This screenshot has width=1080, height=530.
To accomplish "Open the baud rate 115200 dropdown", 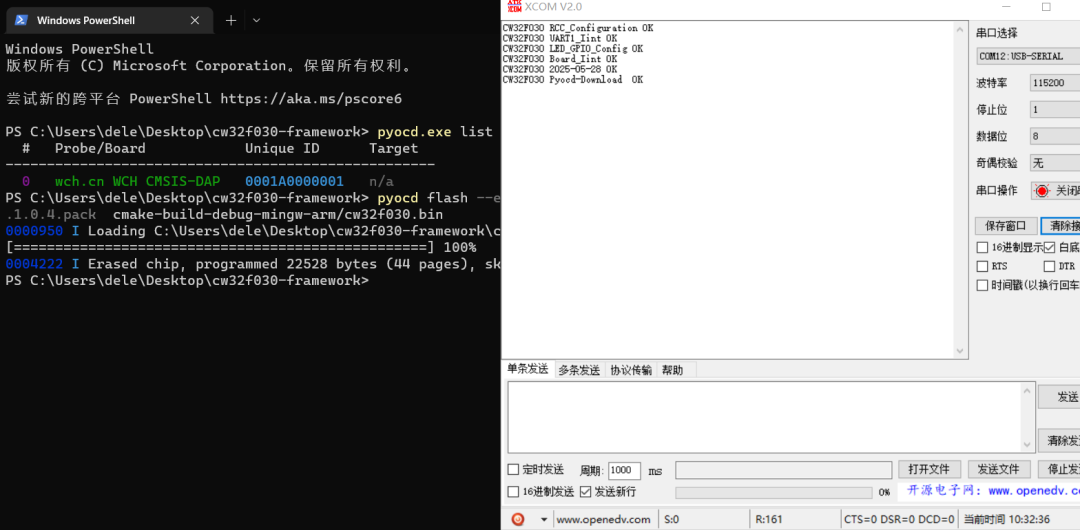I will (x=1055, y=83).
